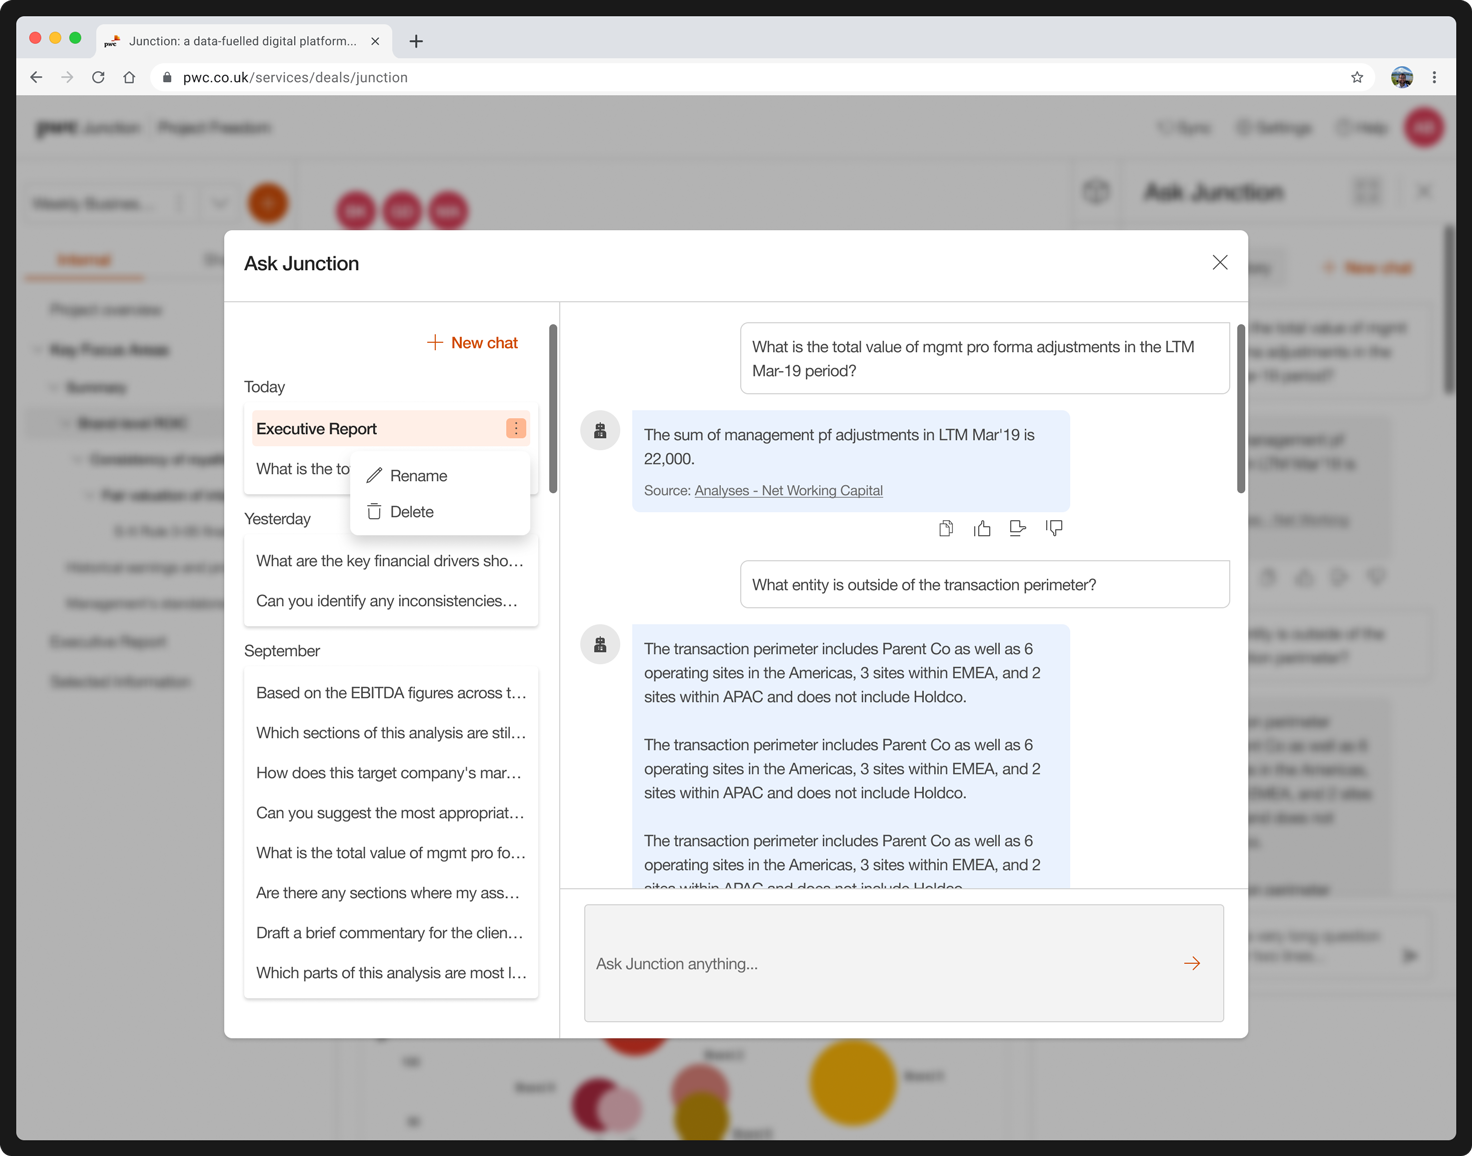Click the browser home icon

pos(129,77)
